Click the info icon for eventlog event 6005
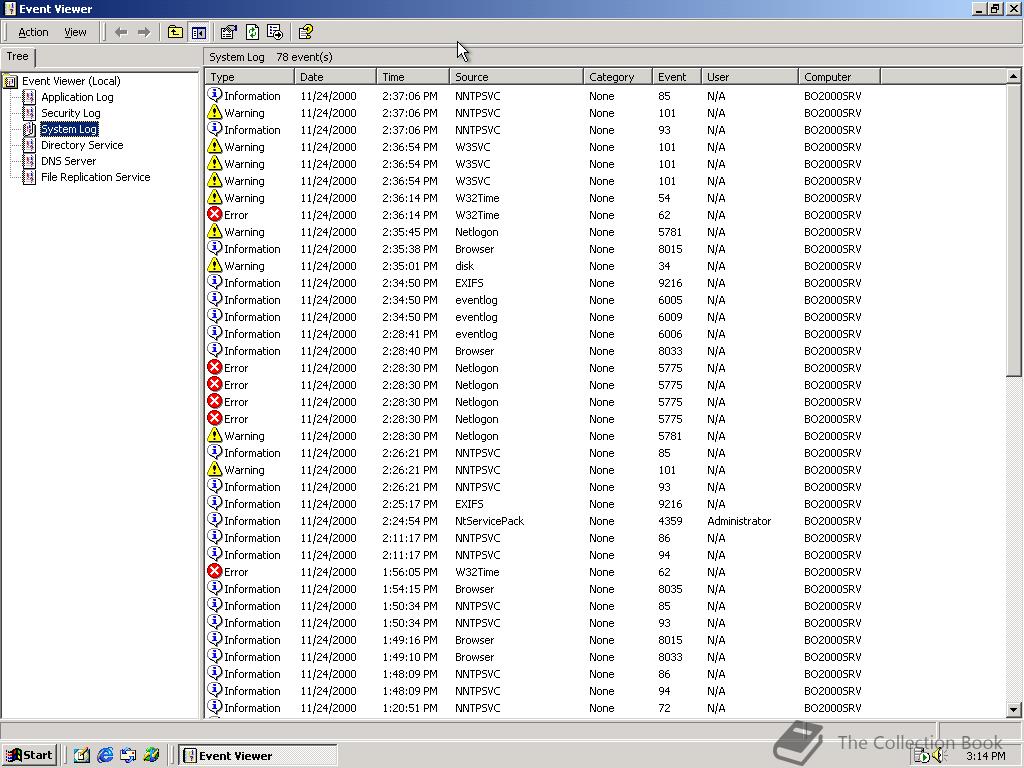 pyautogui.click(x=214, y=299)
